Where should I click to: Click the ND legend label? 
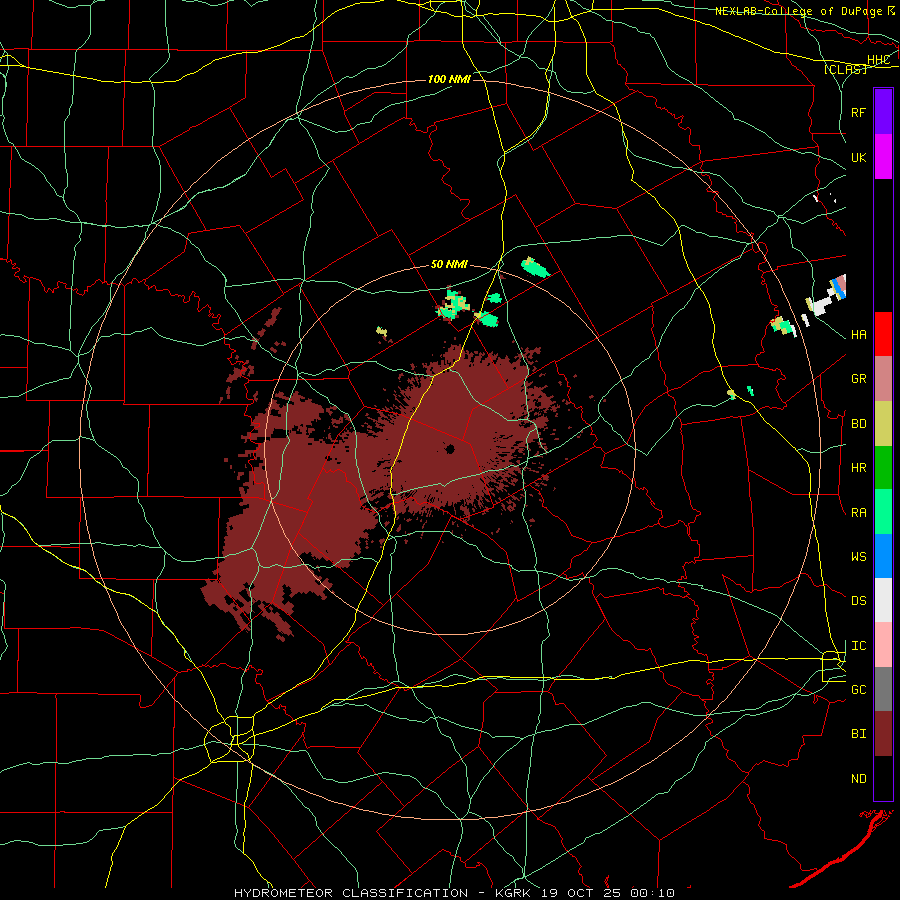coord(858,779)
